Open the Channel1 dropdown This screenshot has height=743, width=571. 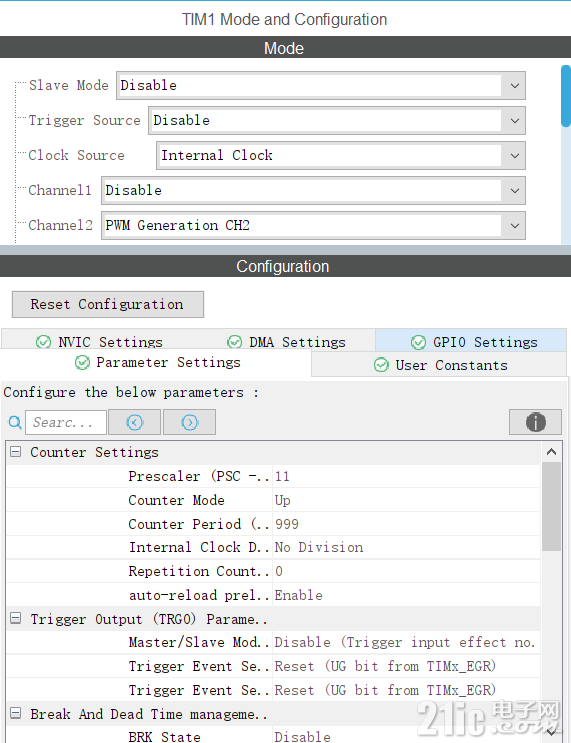pos(313,190)
